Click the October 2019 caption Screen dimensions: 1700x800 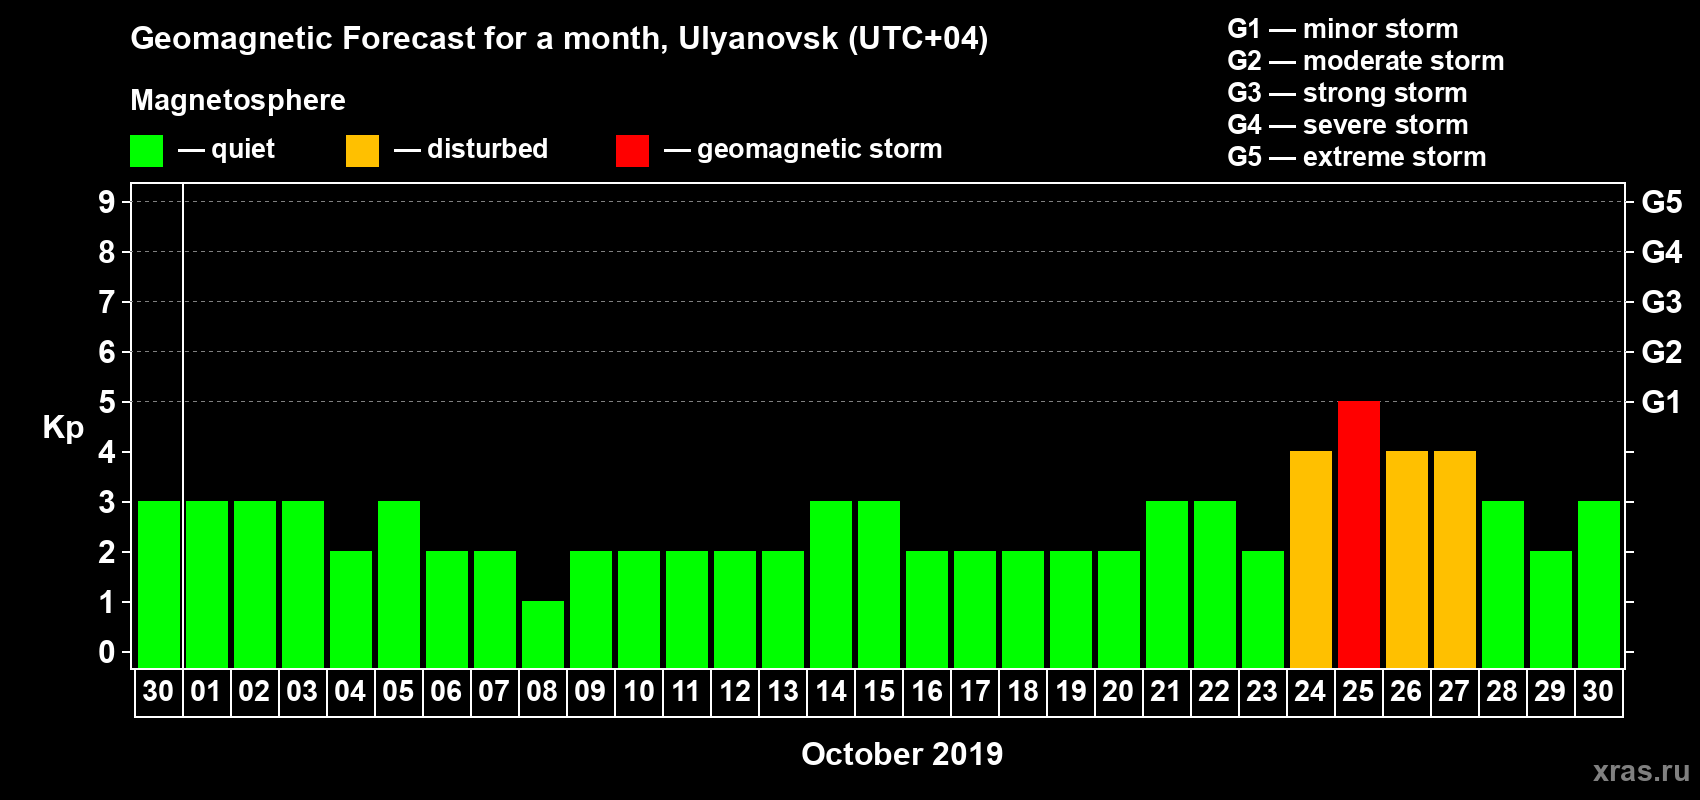pyautogui.click(x=902, y=754)
